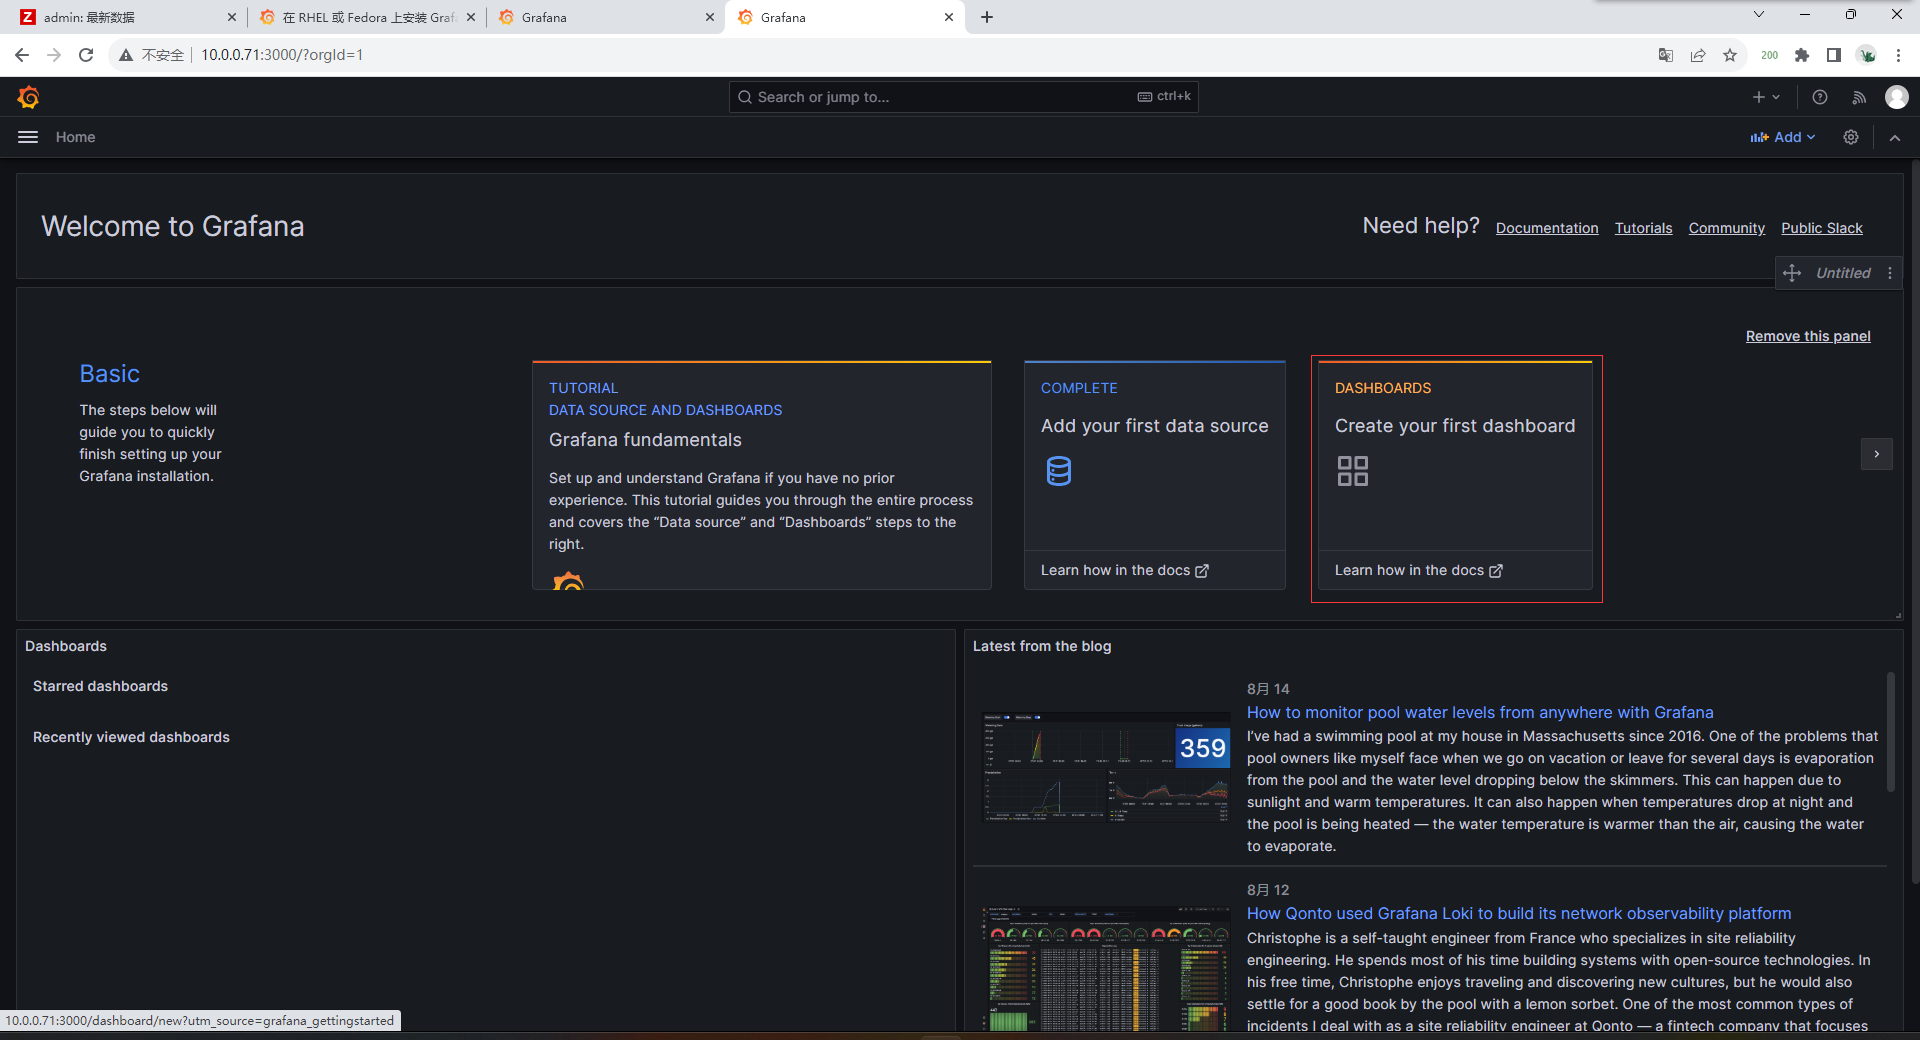
Task: Click the address bar URL
Action: pyautogui.click(x=282, y=55)
